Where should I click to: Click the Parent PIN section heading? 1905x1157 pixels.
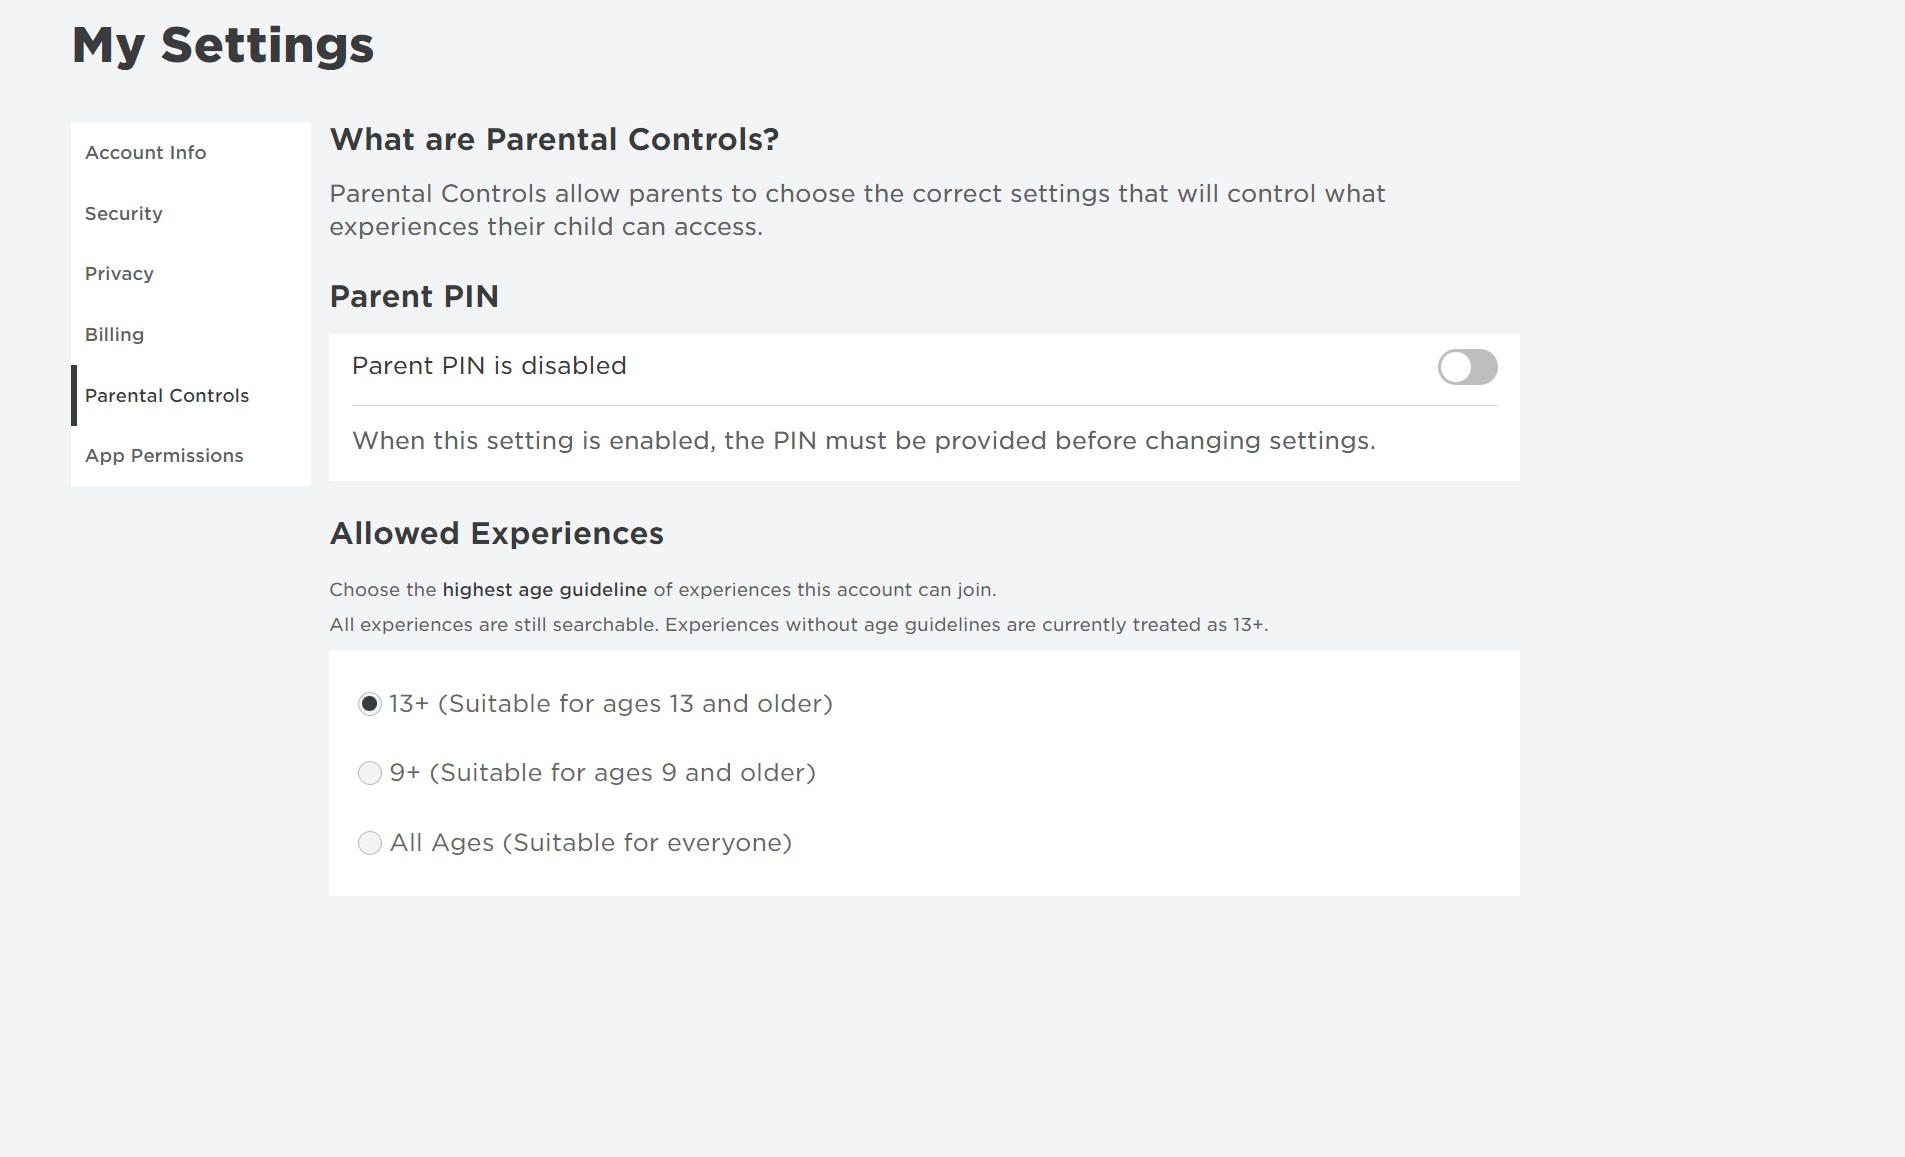414,296
